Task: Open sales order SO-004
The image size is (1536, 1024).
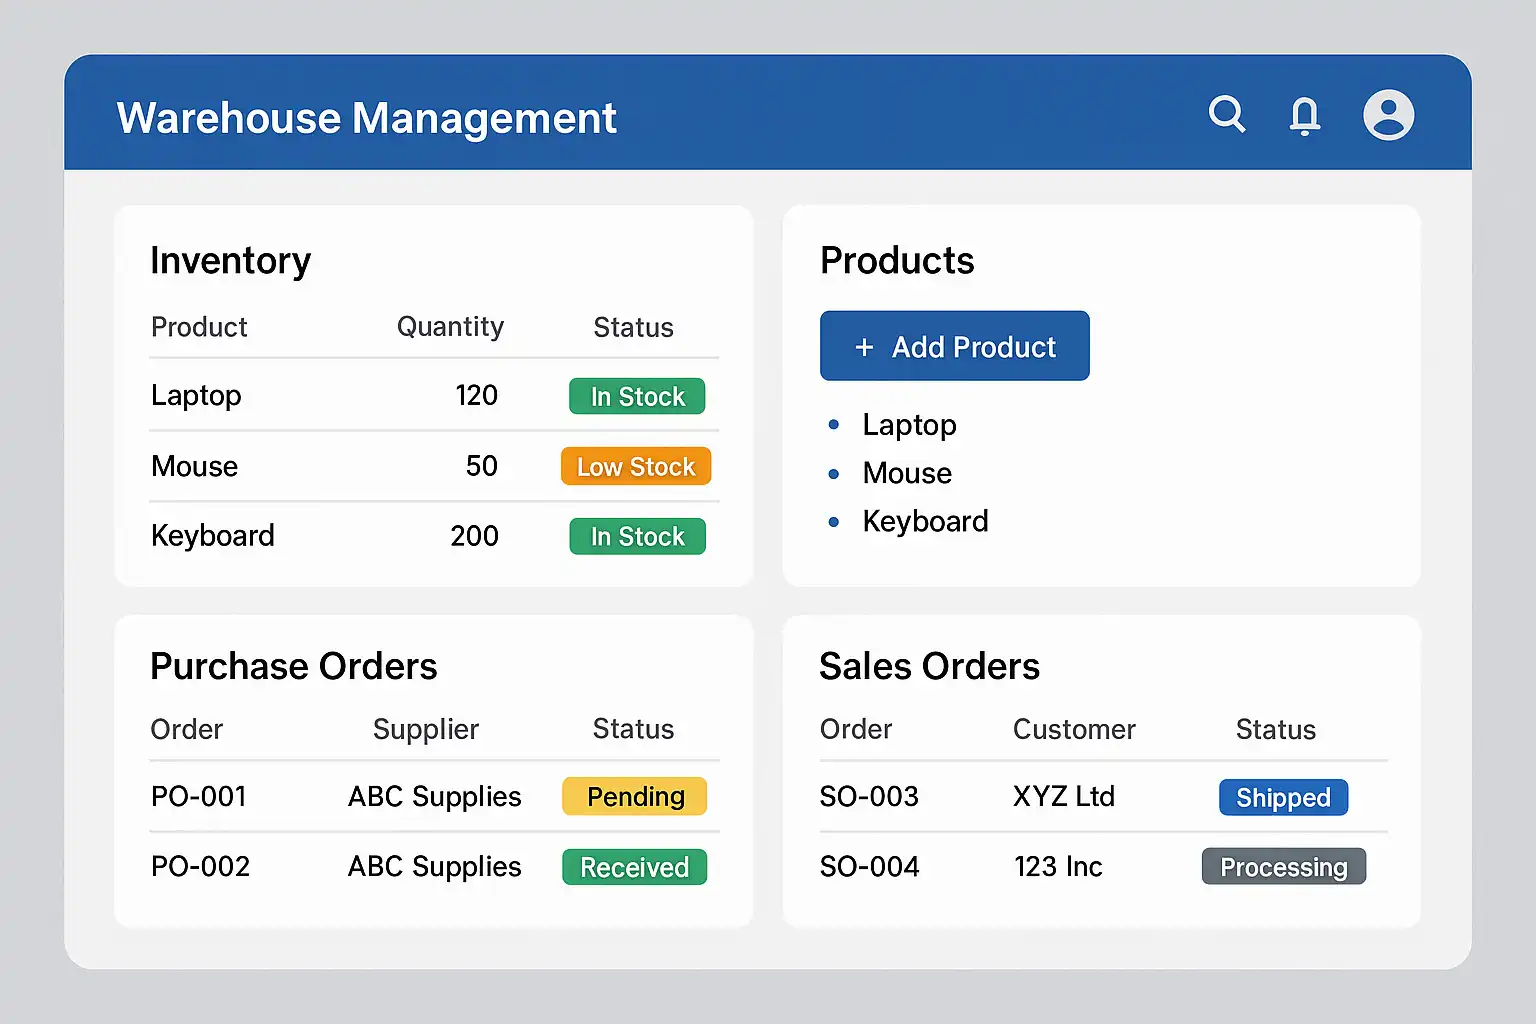Action: [869, 867]
